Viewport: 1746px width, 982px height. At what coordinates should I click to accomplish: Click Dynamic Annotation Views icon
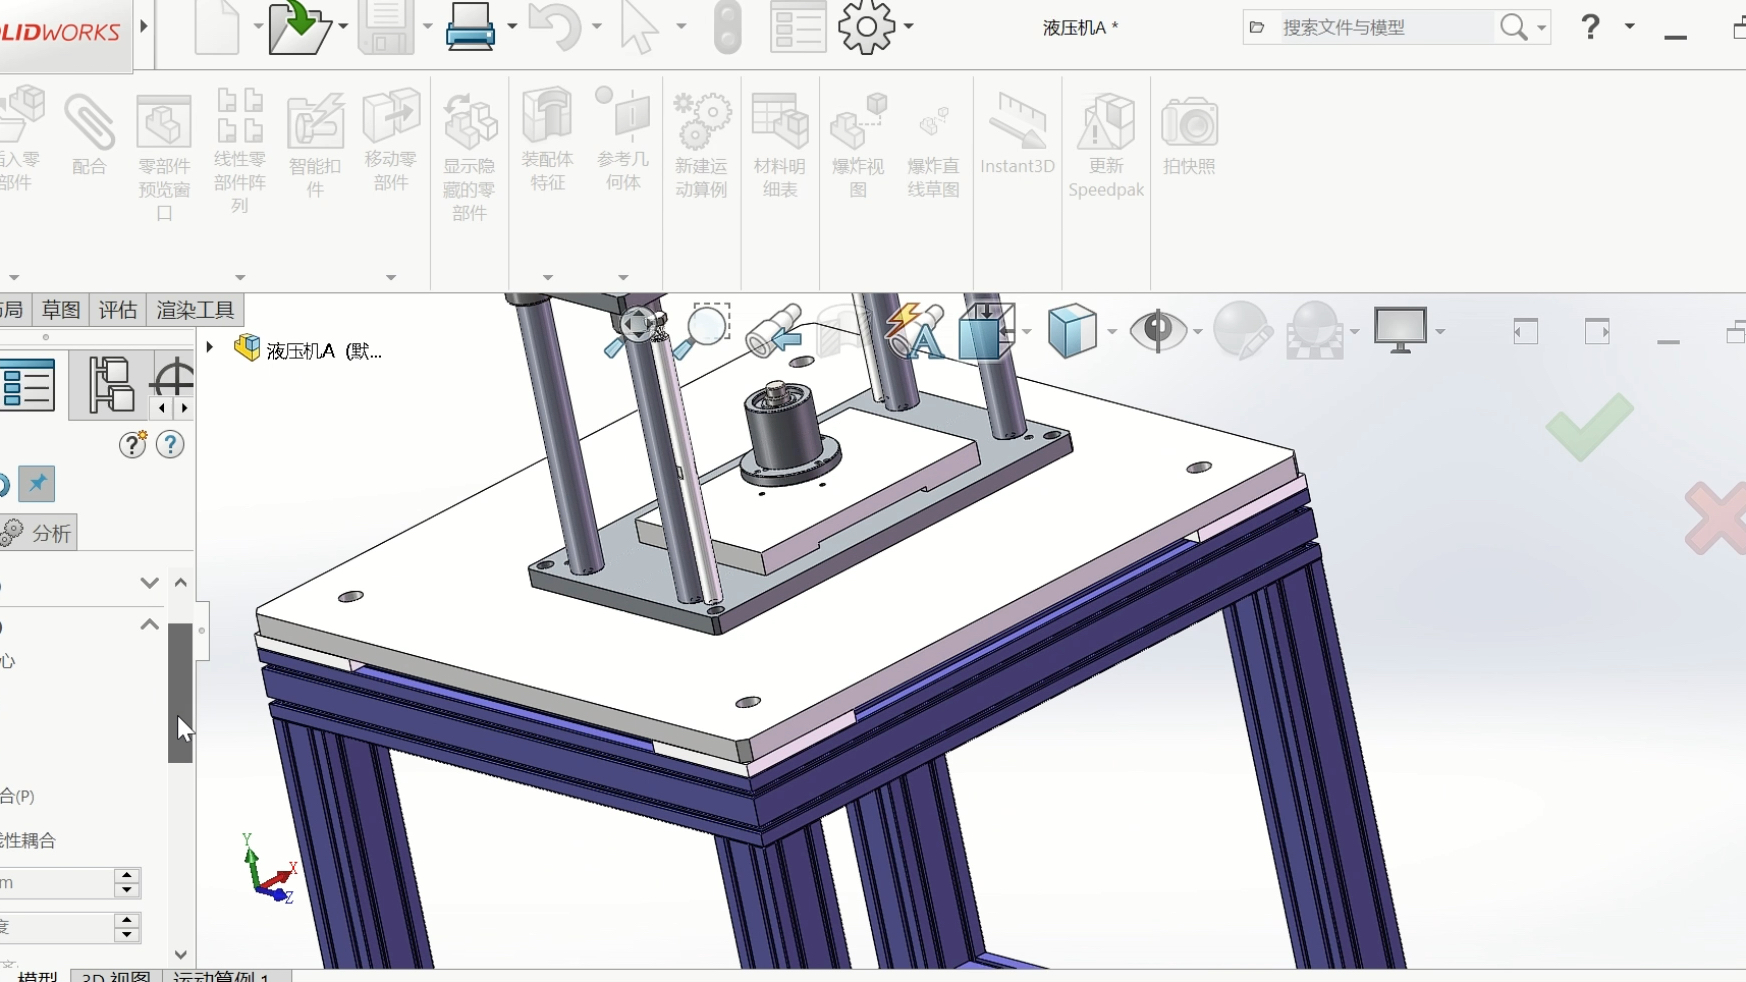(x=915, y=331)
